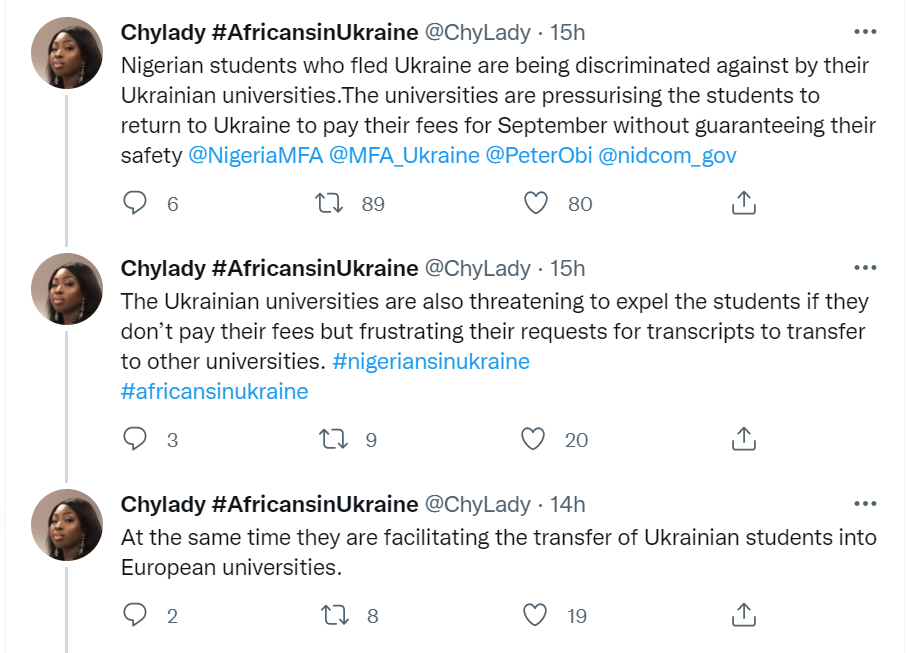Like the tweet with 20 likes
The width and height of the screenshot is (908, 653).
click(535, 439)
